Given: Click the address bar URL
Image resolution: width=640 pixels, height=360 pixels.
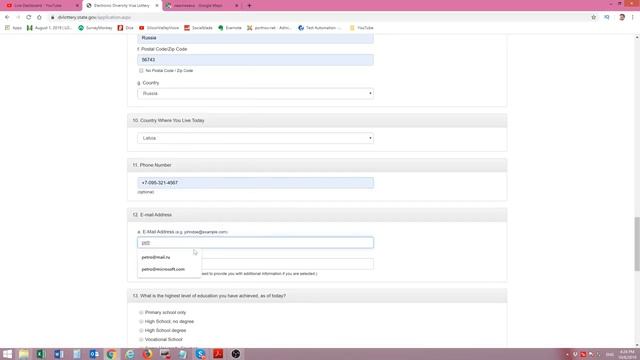Looking at the screenshot, I should pos(94,18).
